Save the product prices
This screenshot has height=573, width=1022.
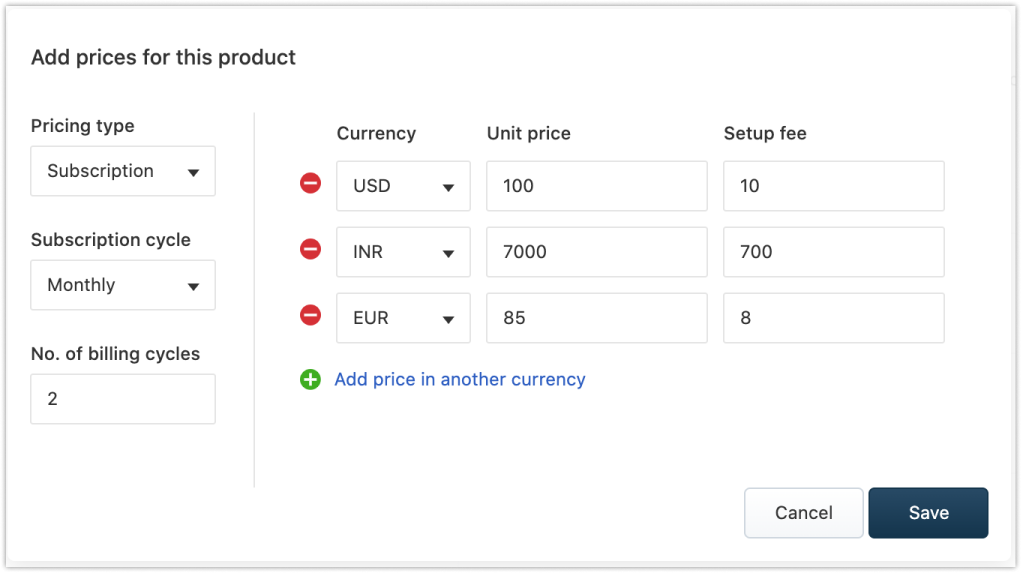(x=928, y=513)
